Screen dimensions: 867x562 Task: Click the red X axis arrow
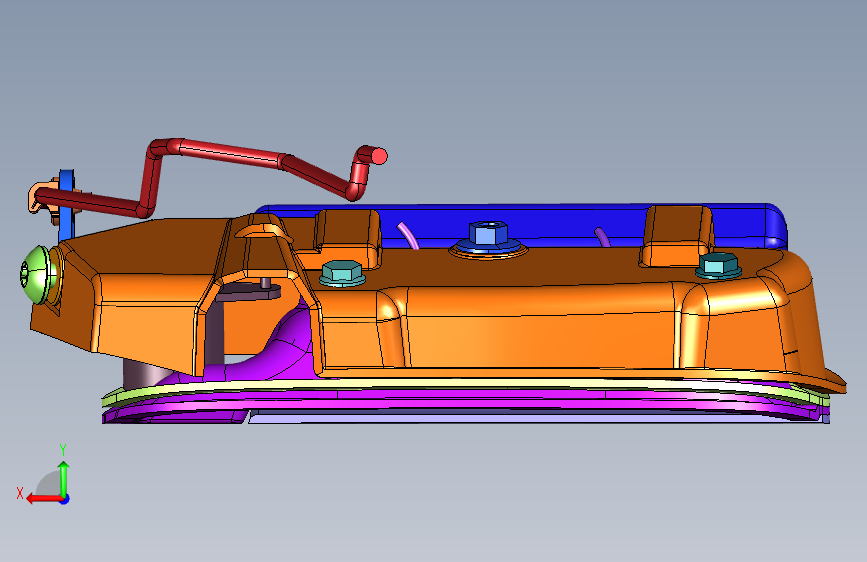44,499
